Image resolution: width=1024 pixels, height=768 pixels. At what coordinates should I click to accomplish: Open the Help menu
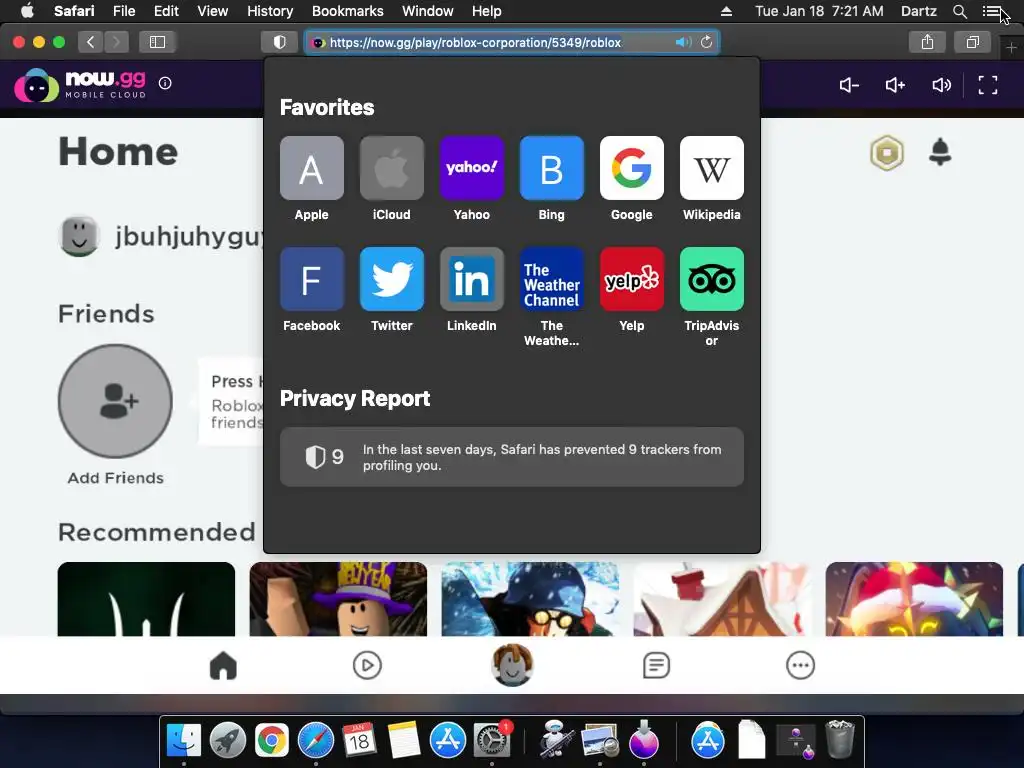tap(487, 11)
